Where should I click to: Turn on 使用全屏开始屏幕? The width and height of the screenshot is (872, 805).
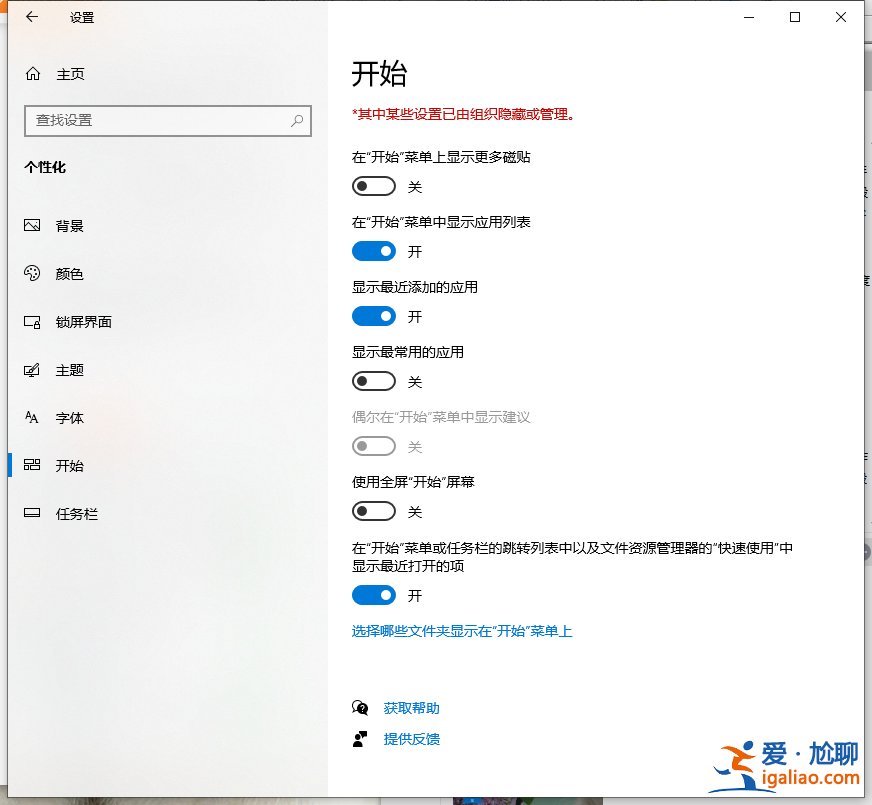tap(373, 511)
